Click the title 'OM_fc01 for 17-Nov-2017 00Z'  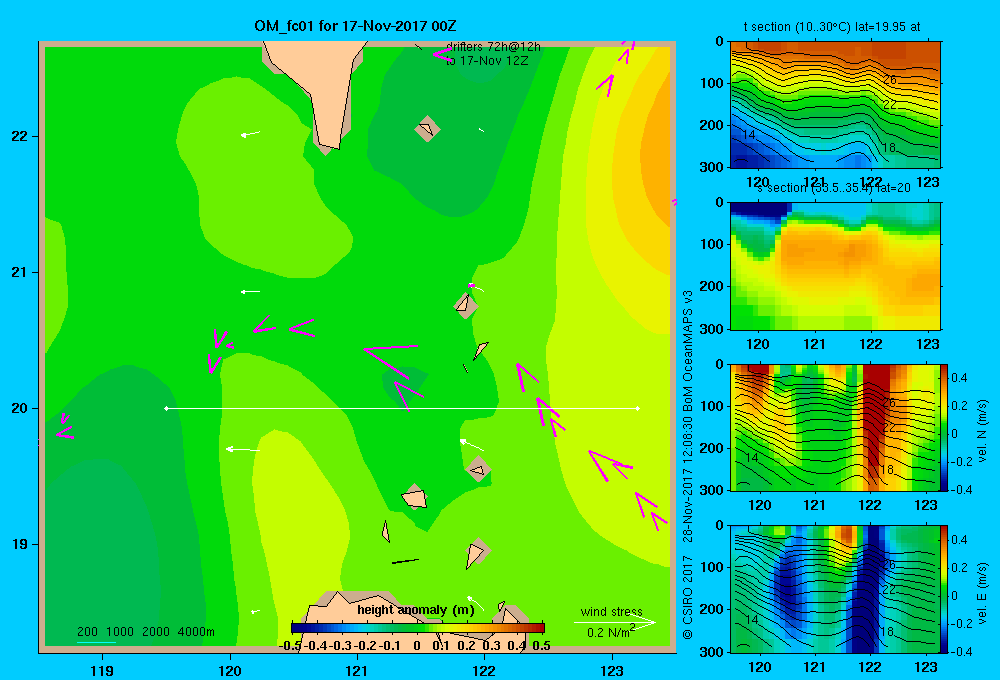355,26
